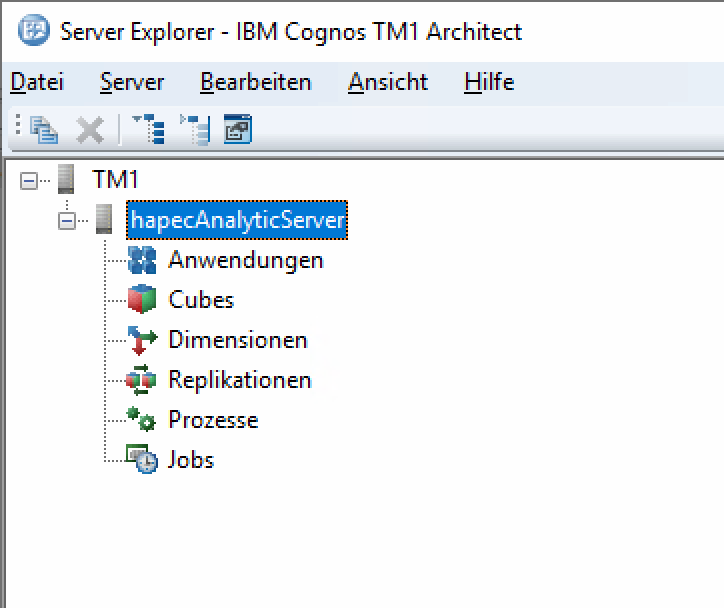Click the Anwendungen icon in the tree
The height and width of the screenshot is (608, 724).
[143, 260]
